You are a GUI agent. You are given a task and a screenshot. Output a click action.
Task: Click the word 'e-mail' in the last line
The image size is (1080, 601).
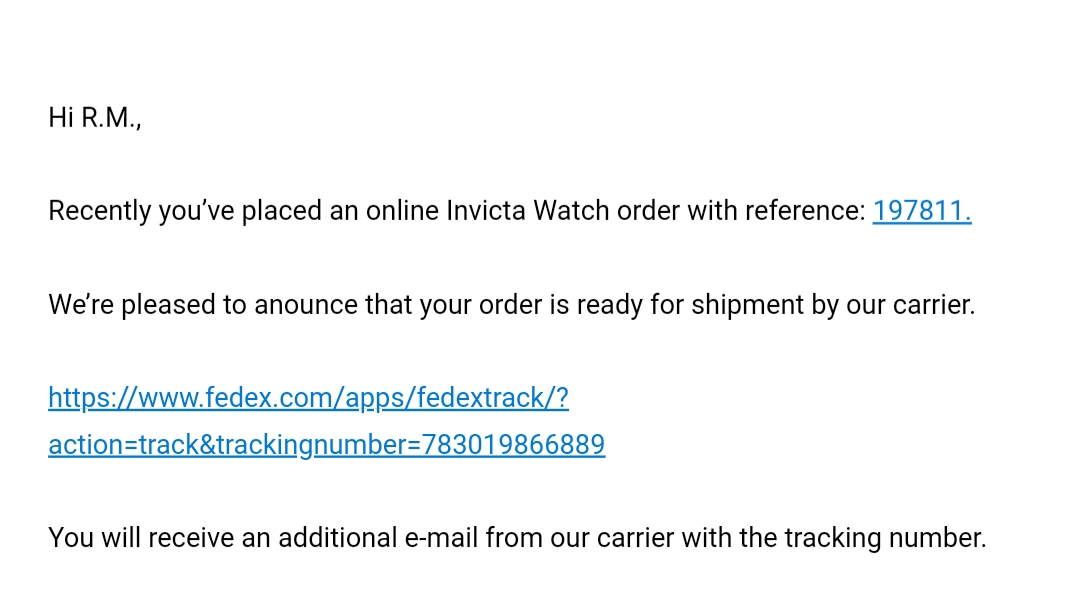441,538
